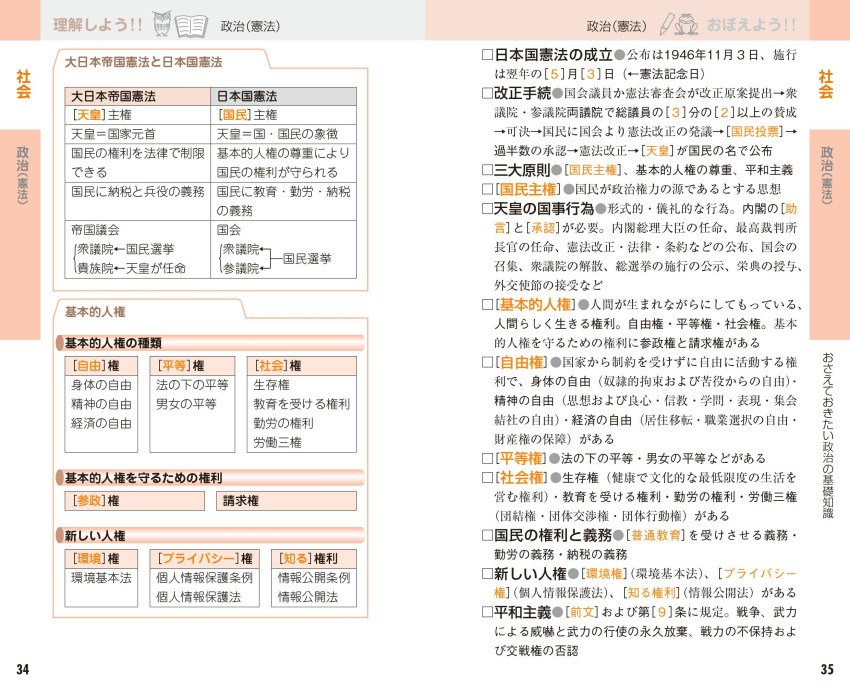Image resolution: width=850 pixels, height=696 pixels.
Task: Click the owl icon in the header
Action: click(x=162, y=24)
